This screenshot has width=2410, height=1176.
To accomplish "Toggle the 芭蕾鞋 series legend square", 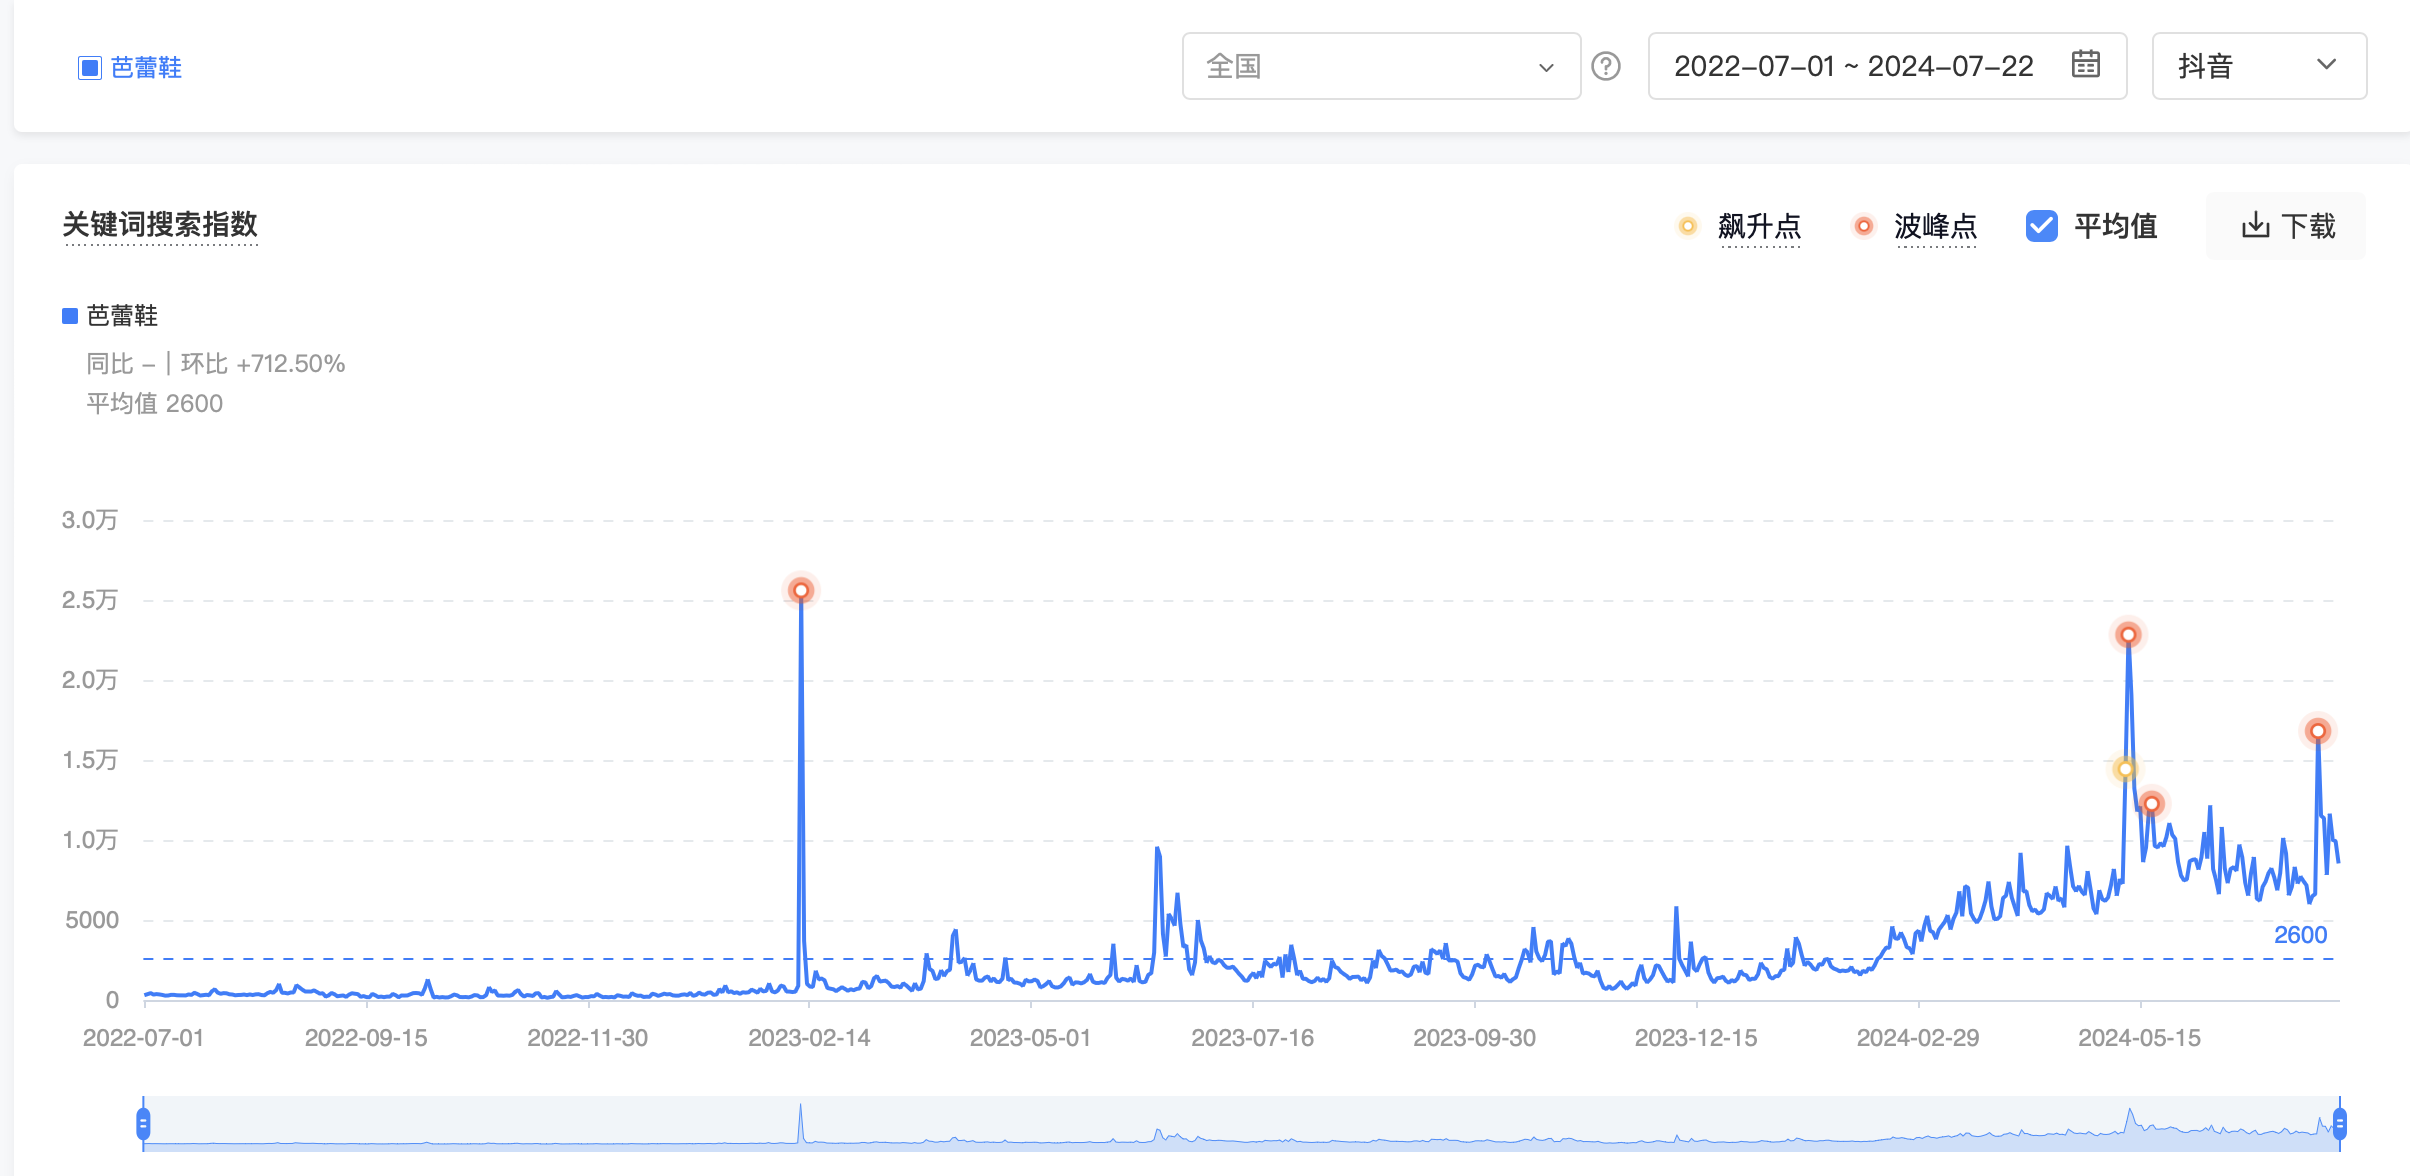I will 70,316.
